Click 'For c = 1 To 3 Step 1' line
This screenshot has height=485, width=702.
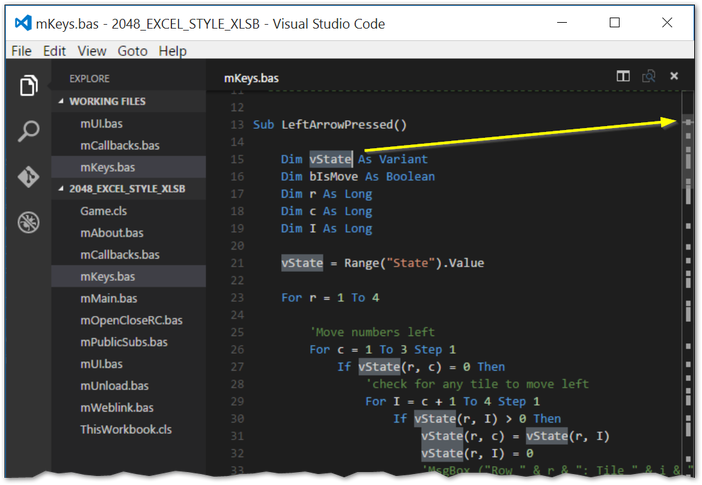point(383,350)
